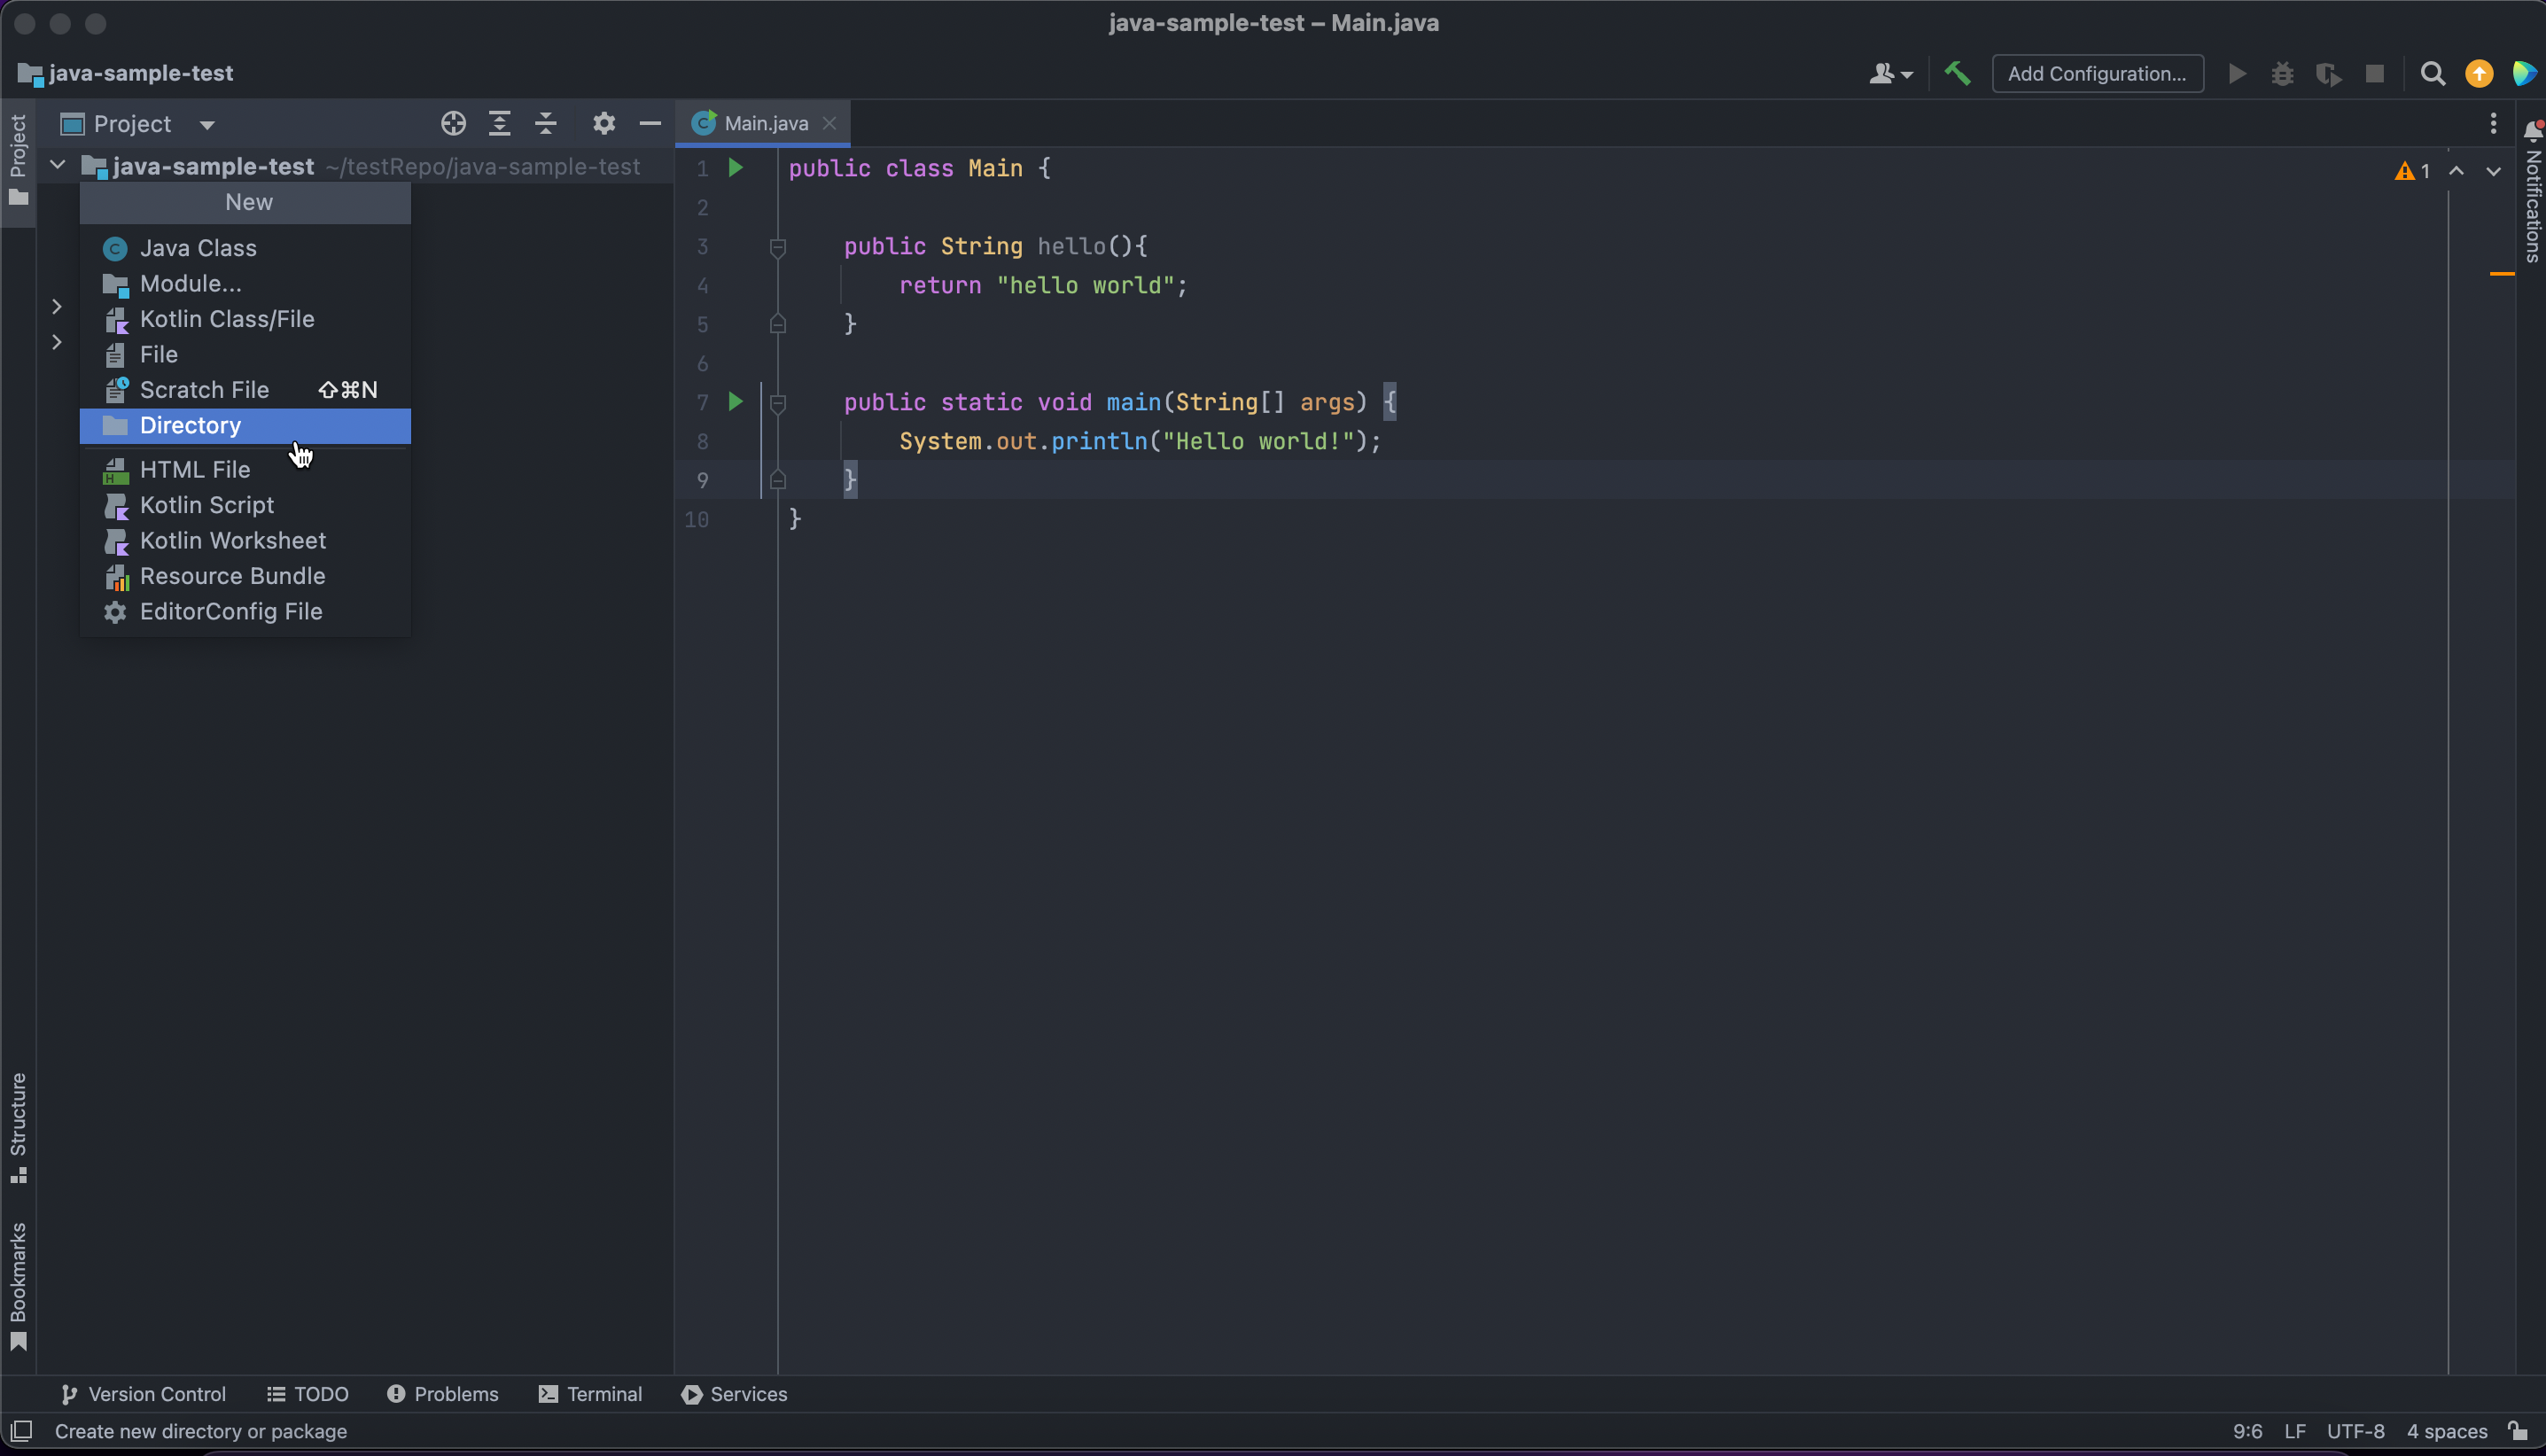Click the Expand All icon in Project panel

pyautogui.click(x=499, y=123)
